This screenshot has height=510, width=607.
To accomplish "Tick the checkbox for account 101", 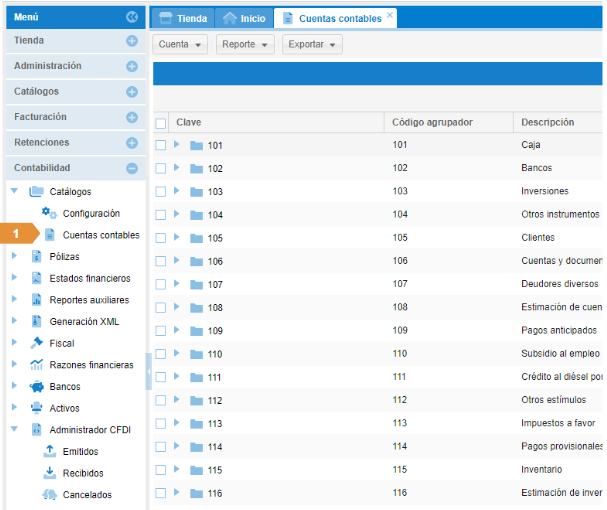I will (x=161, y=145).
